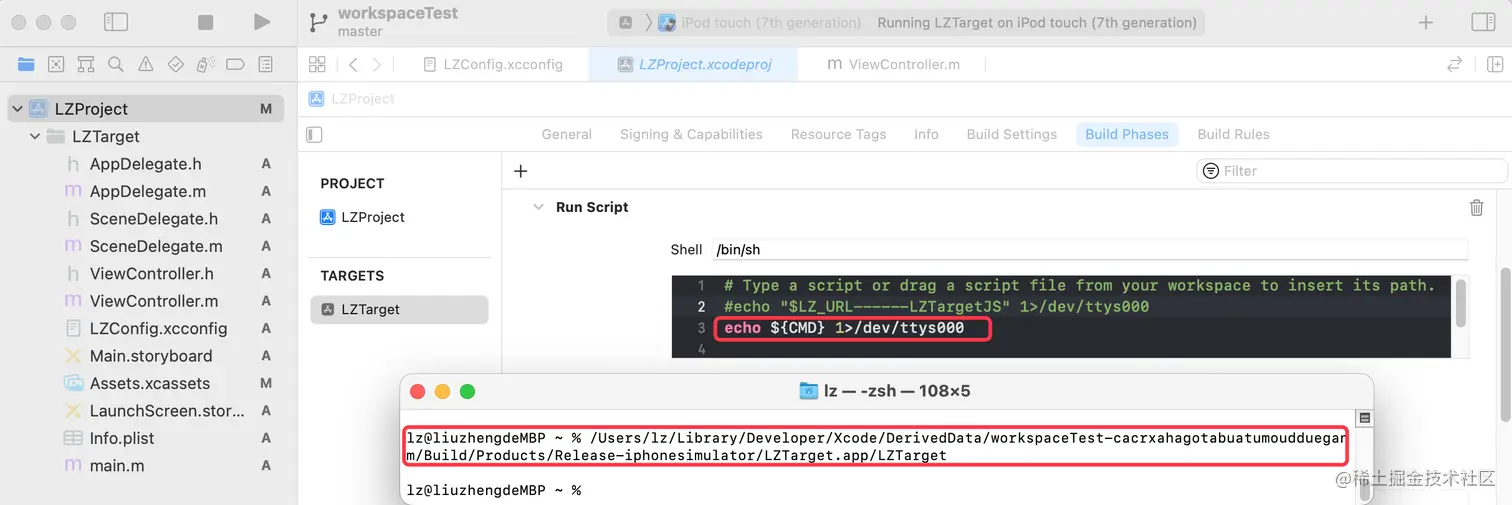Toggle the inspectors panel in toolbar
Screen dimensions: 1512x505
pos(1484,22)
